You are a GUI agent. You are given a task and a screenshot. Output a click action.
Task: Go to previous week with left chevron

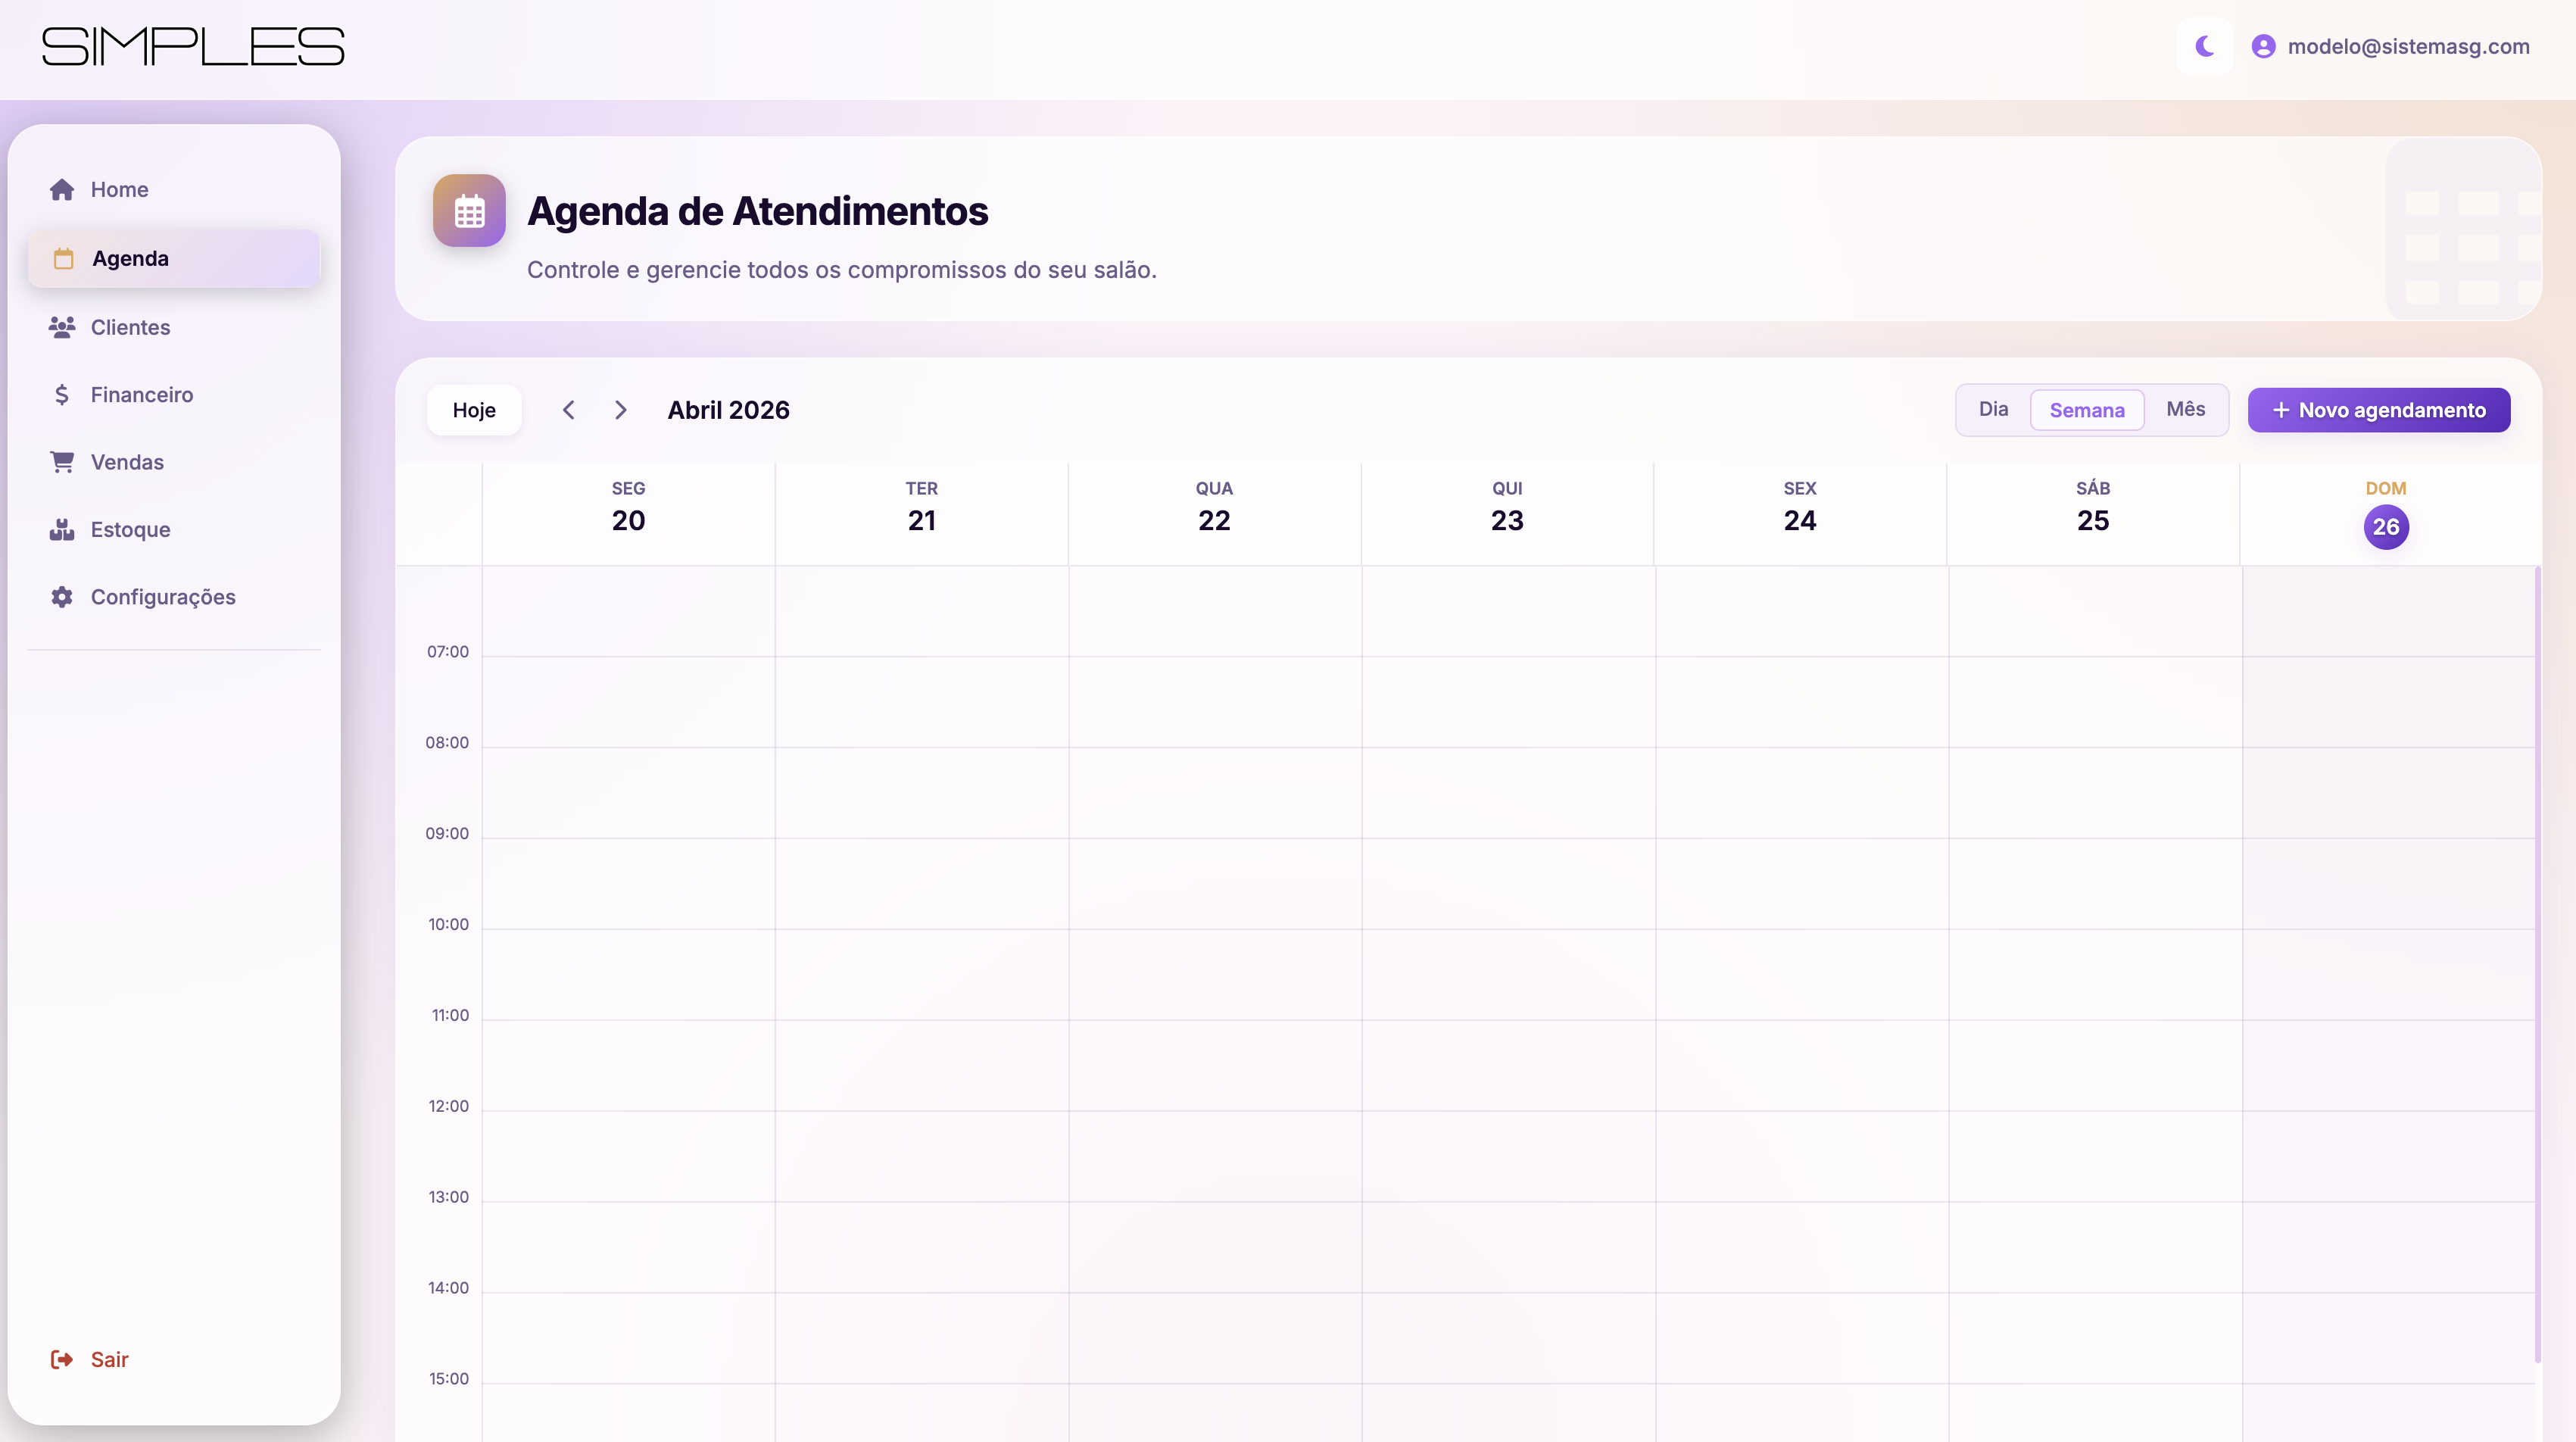[x=568, y=410]
